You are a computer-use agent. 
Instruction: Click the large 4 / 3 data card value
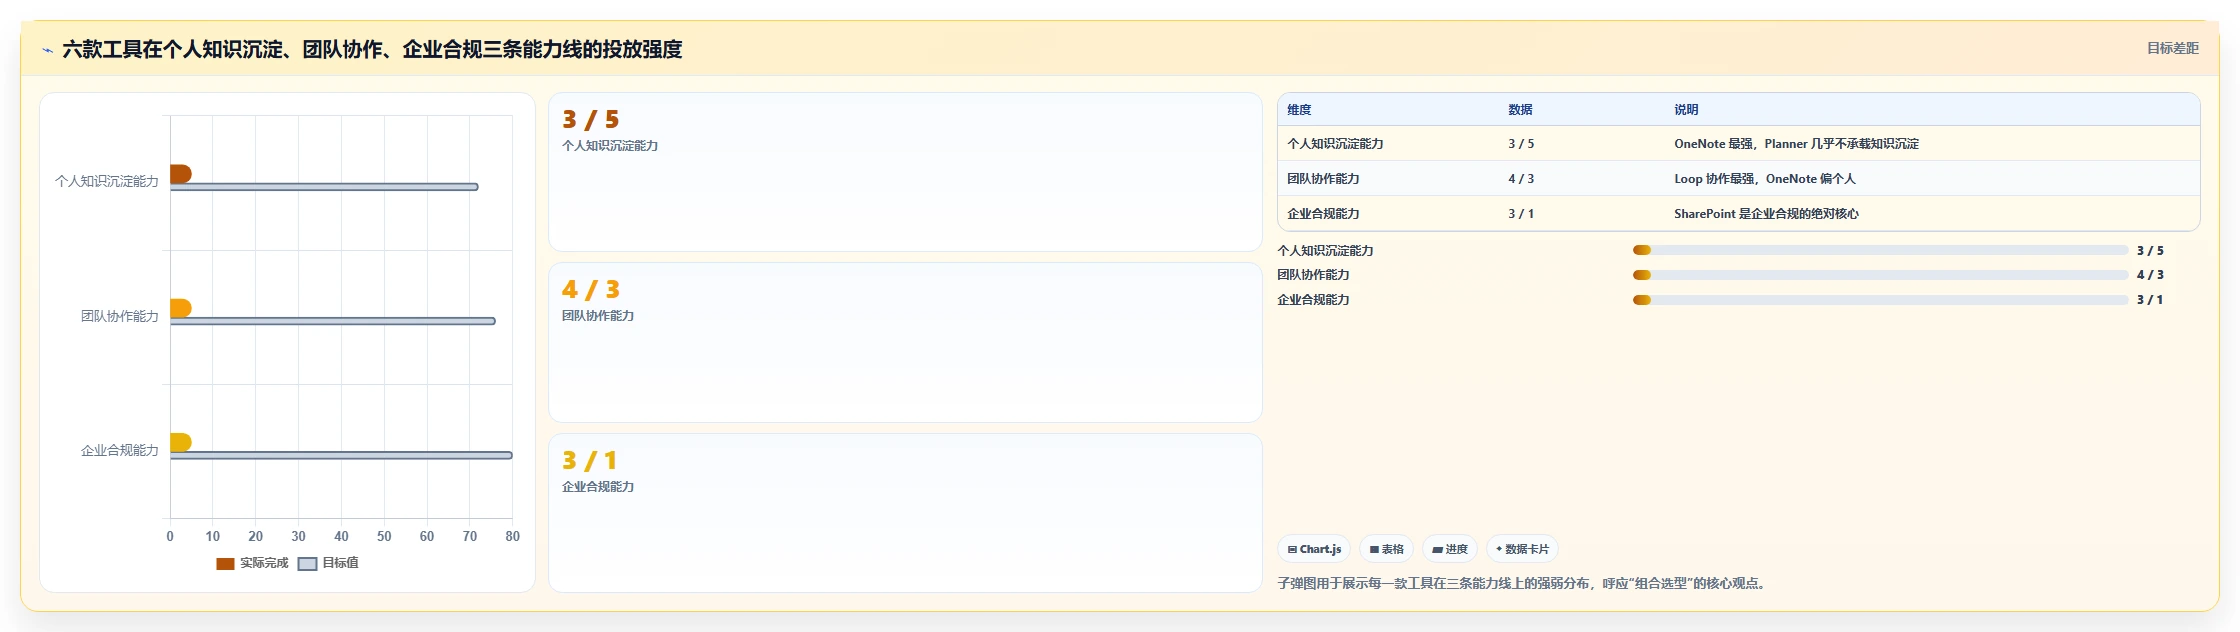[591, 289]
